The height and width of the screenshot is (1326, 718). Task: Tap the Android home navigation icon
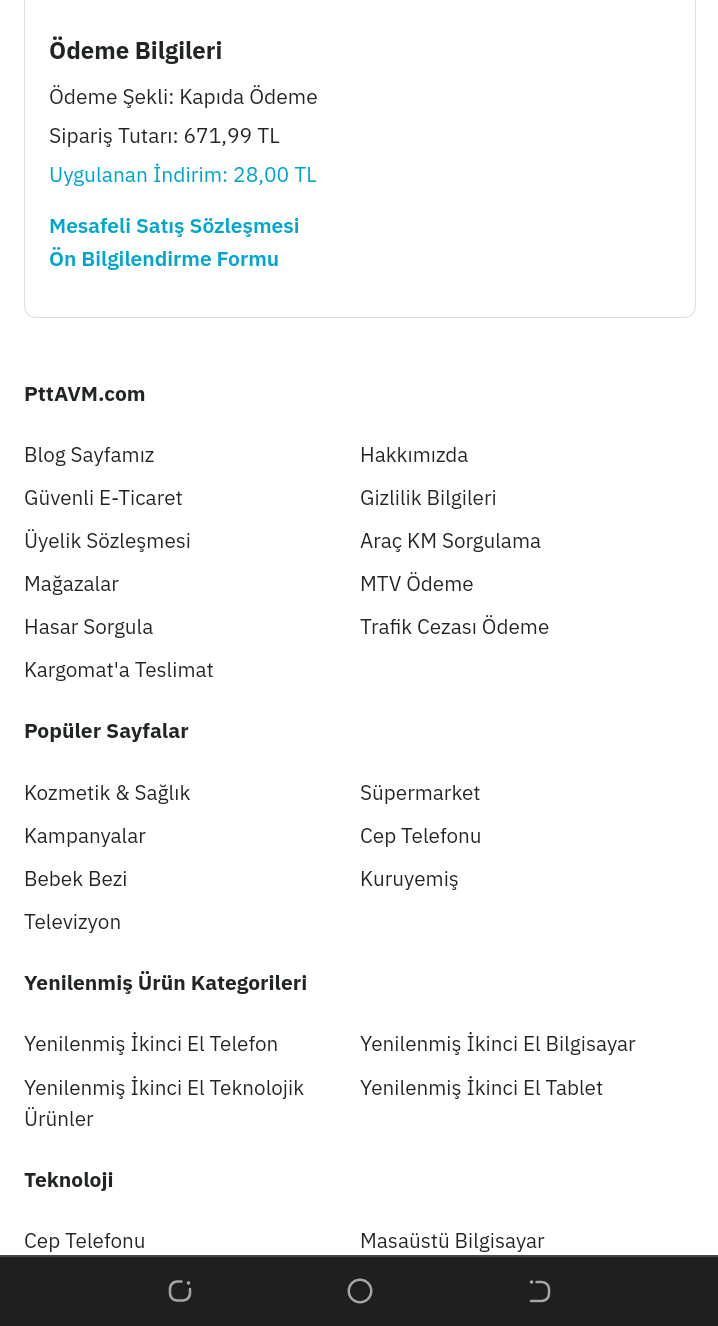[360, 1291]
